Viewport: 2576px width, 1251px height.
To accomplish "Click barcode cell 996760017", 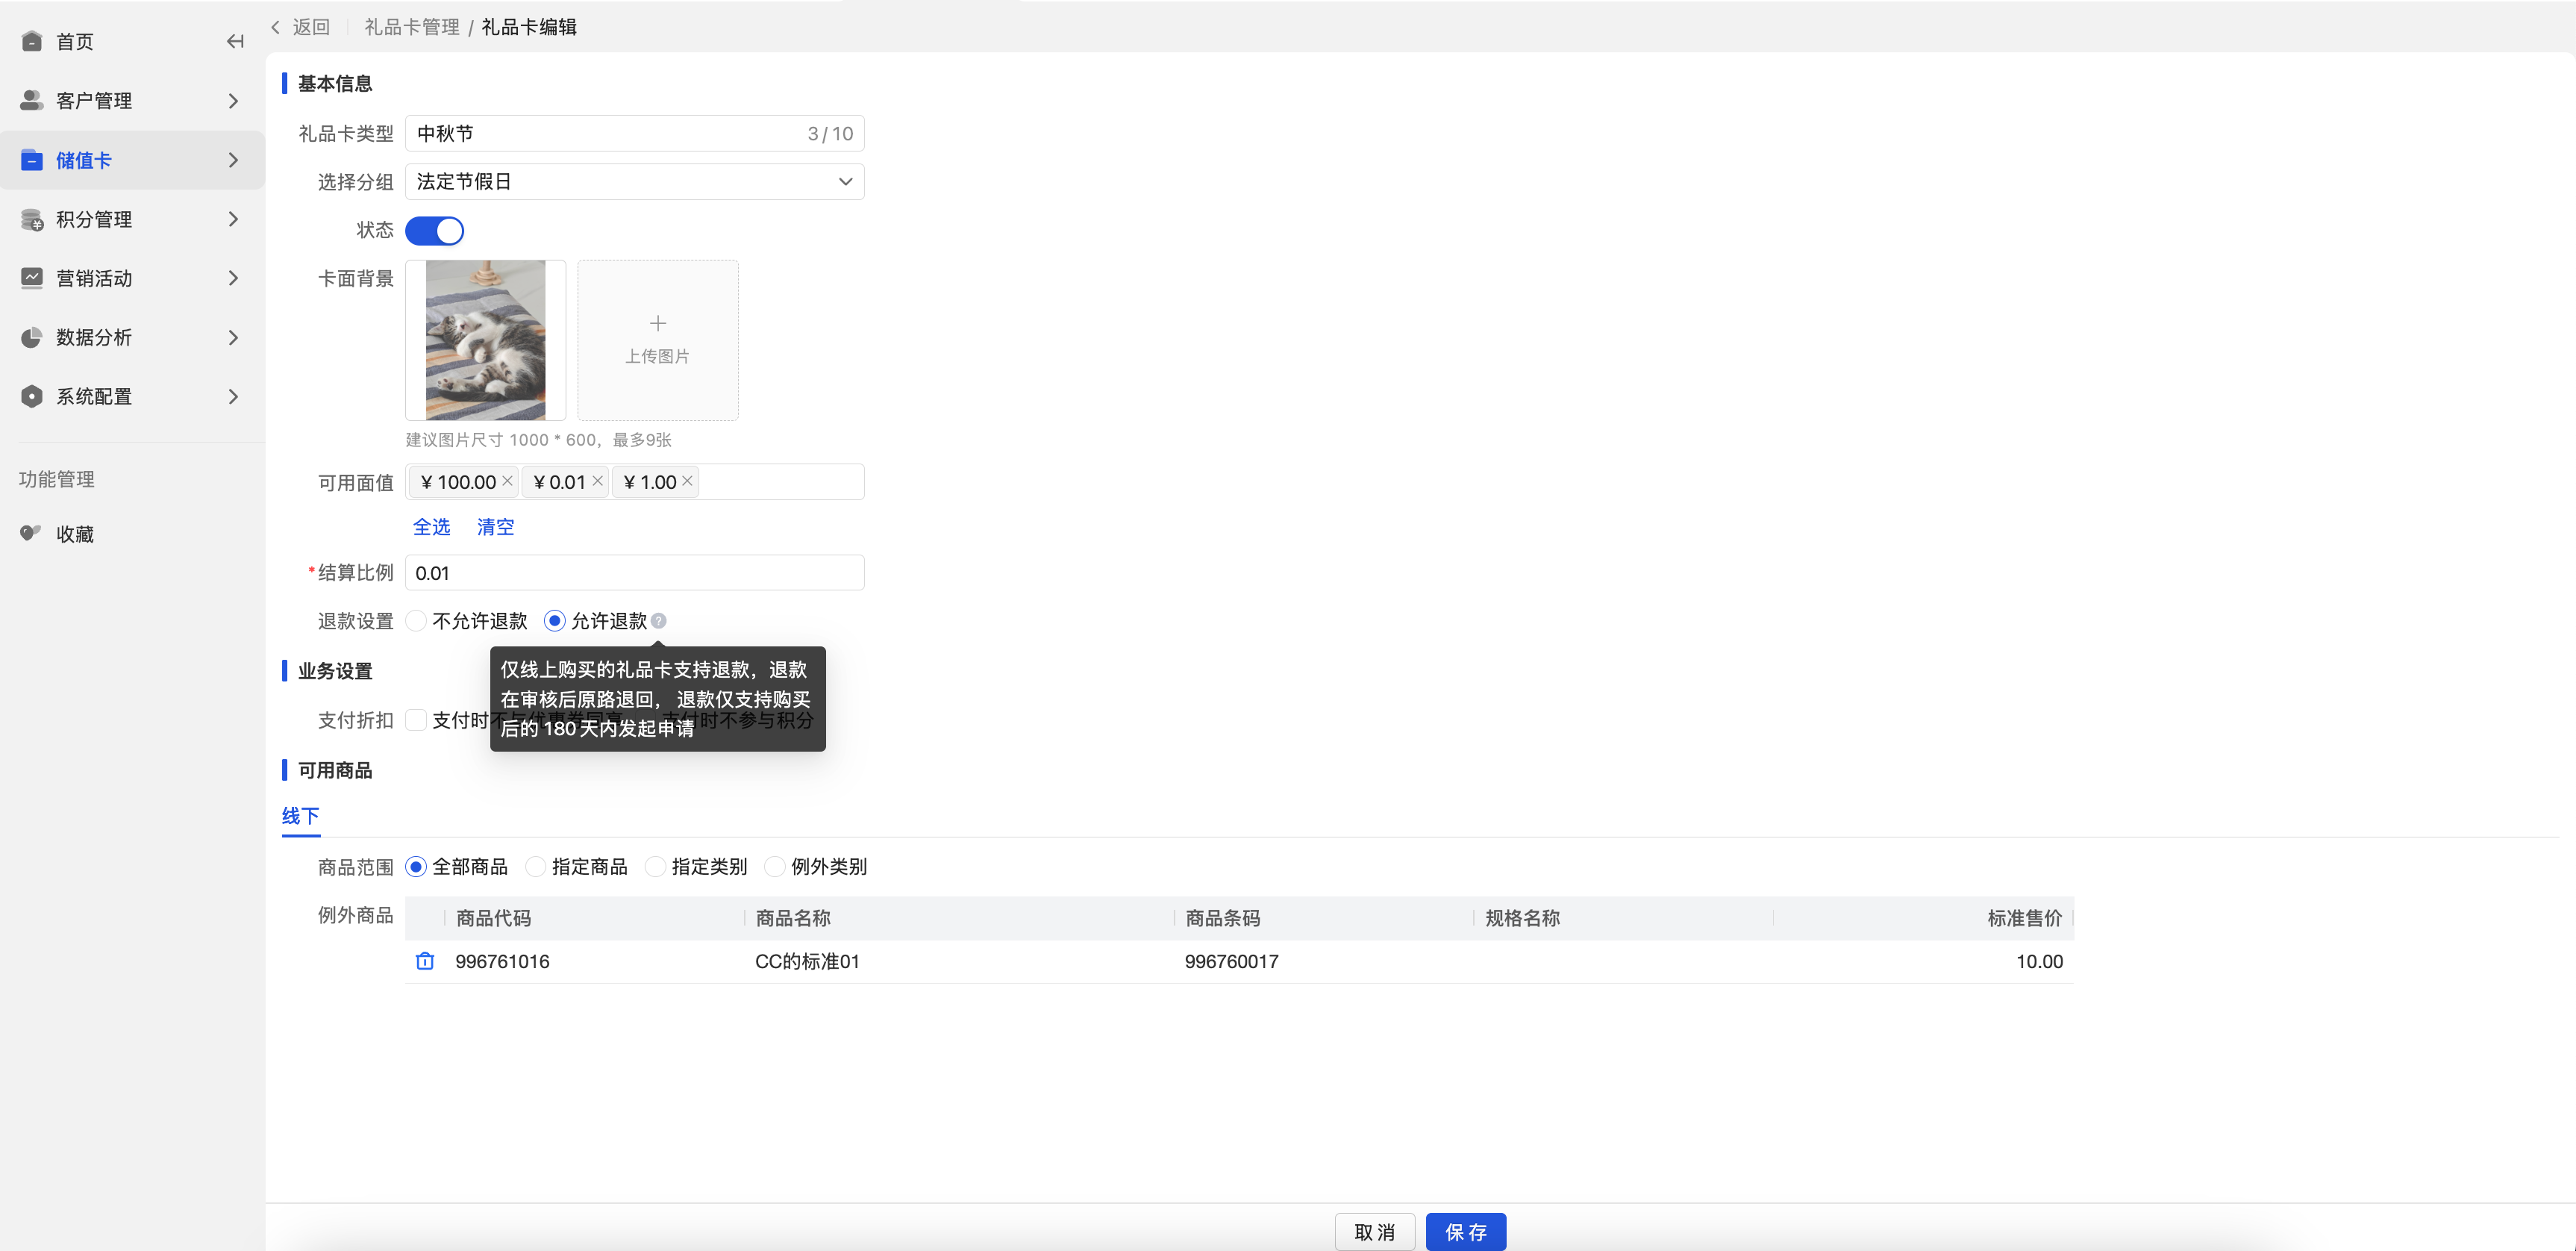I will (x=1232, y=961).
